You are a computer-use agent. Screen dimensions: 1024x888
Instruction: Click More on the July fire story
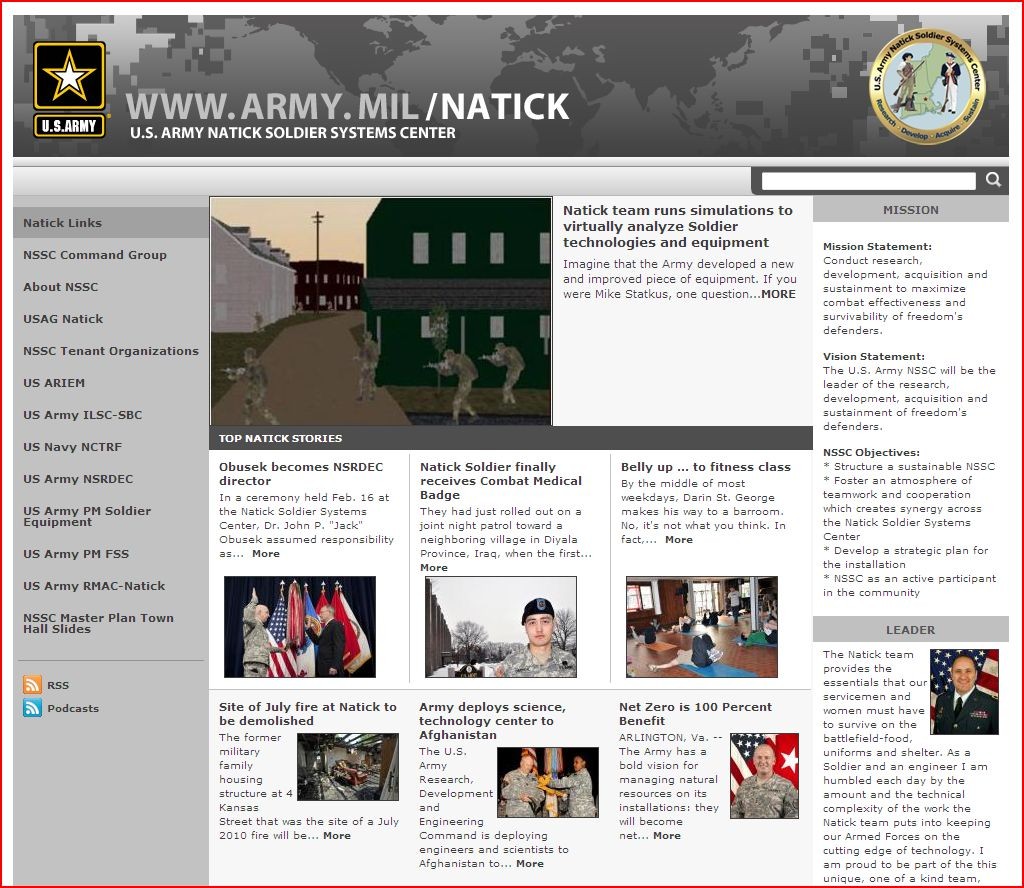click(x=336, y=835)
